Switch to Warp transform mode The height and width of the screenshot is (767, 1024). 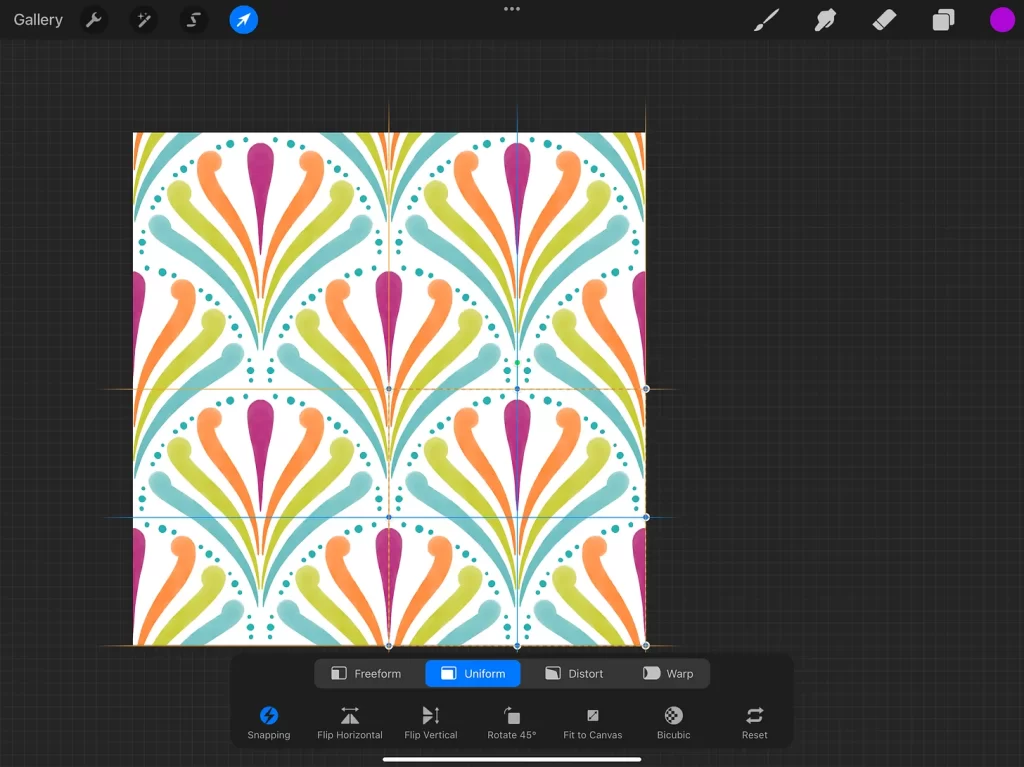pos(668,674)
